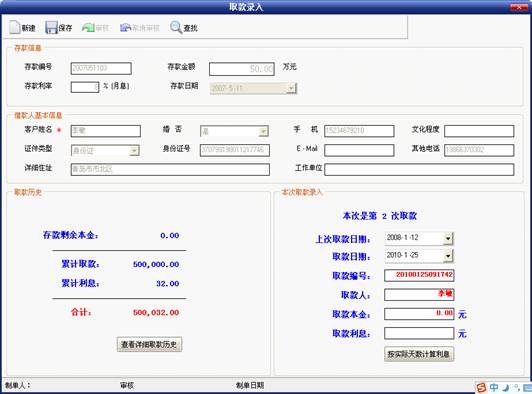Focus the 客户姓名 name field

pos(106,131)
